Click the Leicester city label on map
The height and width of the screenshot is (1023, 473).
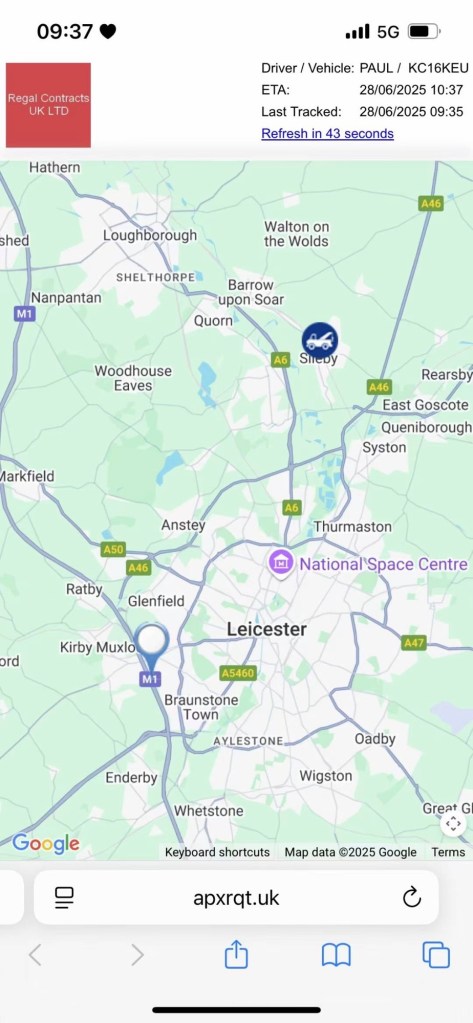coord(267,630)
